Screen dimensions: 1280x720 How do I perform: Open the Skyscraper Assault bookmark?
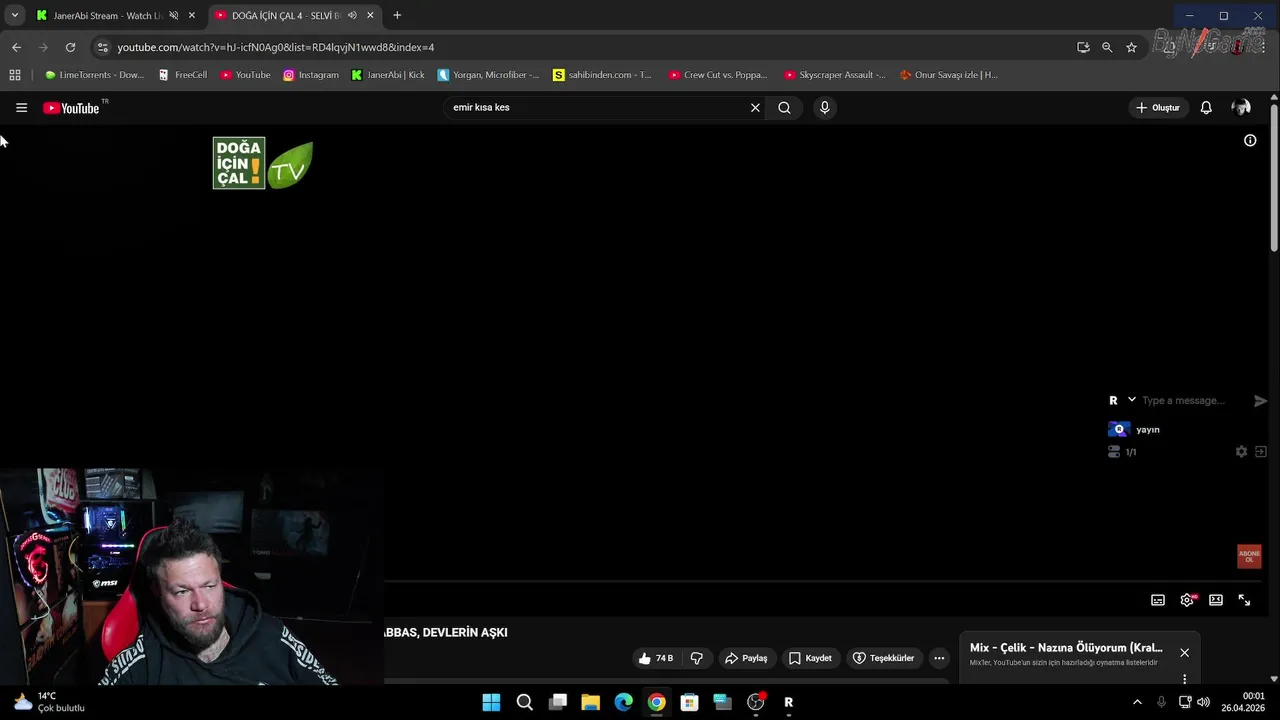(x=835, y=75)
